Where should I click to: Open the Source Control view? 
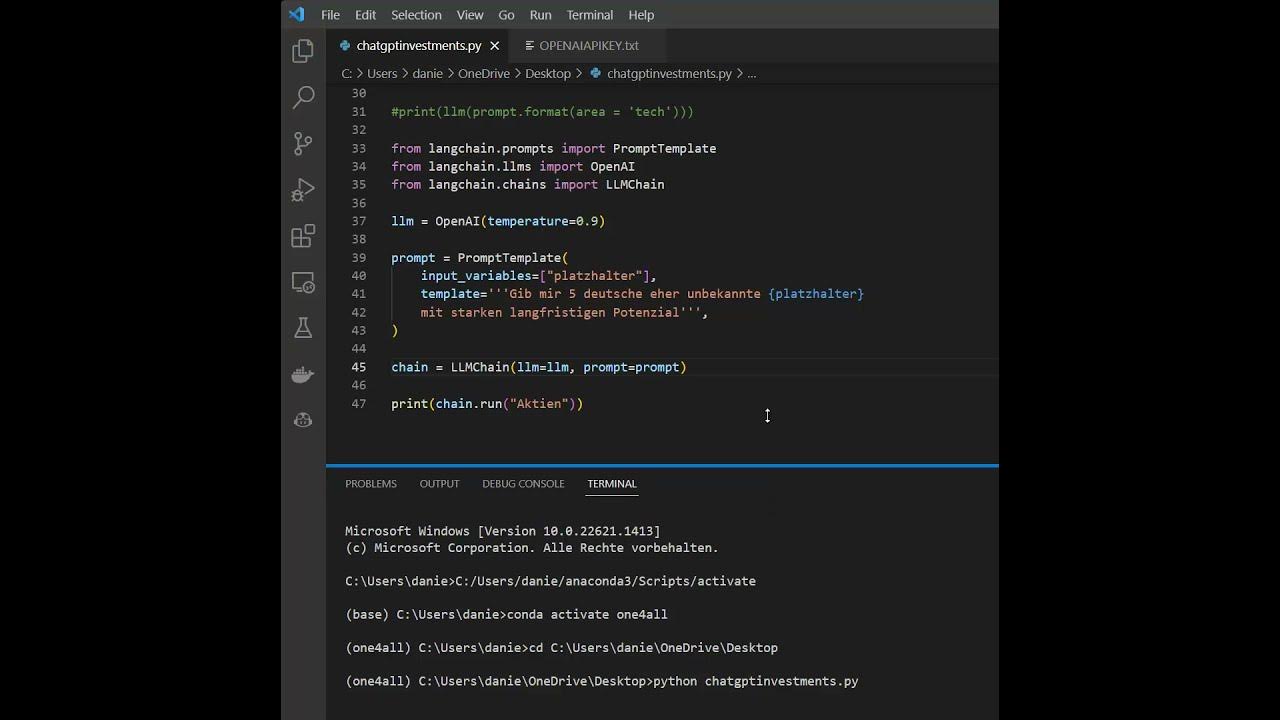303,144
